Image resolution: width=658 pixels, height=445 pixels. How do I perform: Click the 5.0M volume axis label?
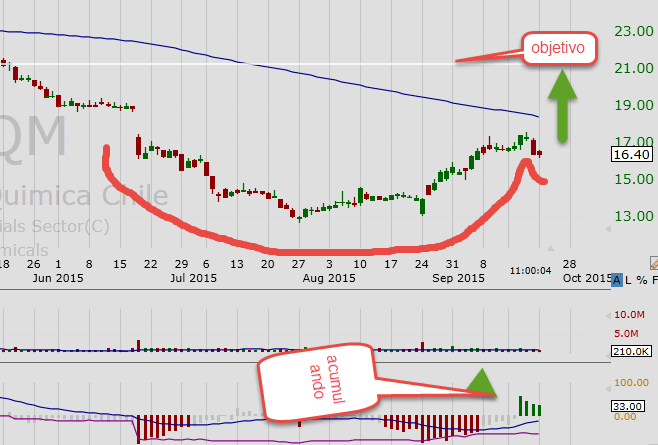[x=626, y=333]
